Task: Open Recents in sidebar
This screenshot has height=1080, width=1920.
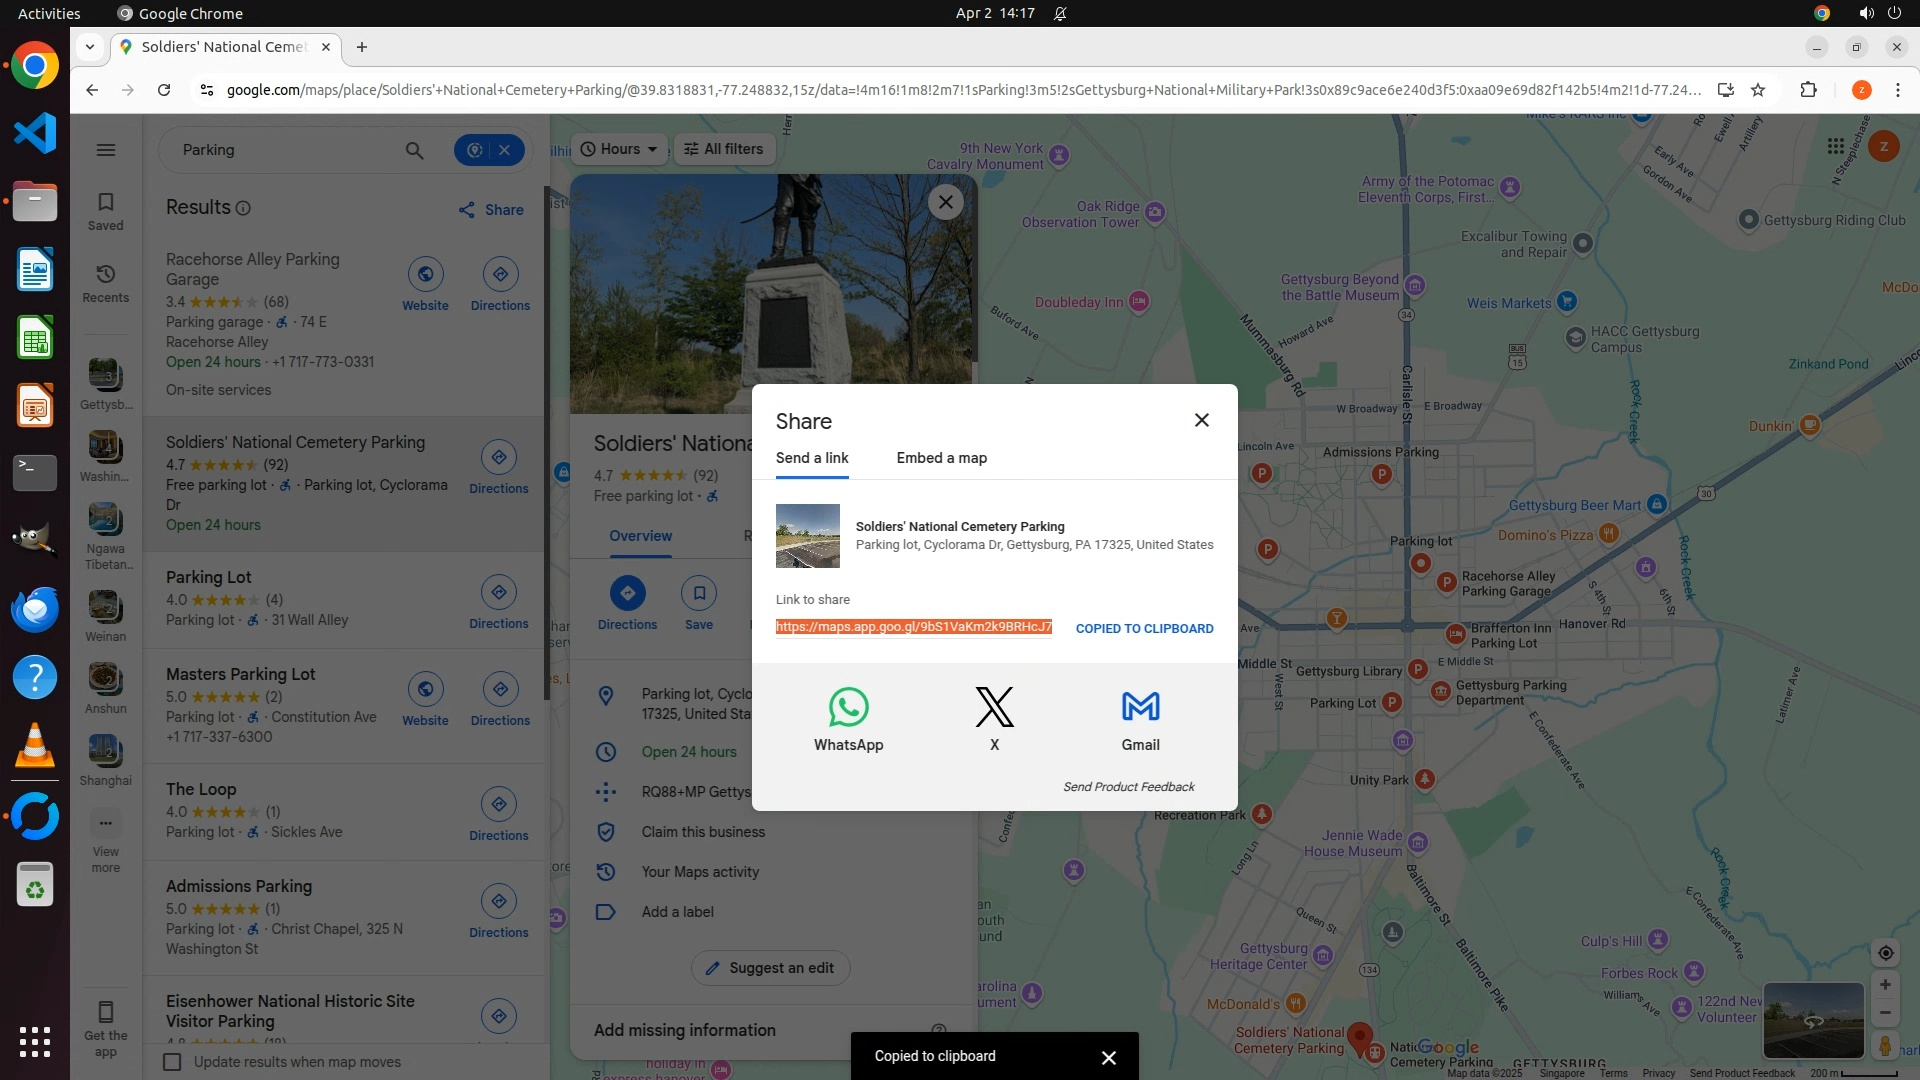Action: tap(105, 283)
